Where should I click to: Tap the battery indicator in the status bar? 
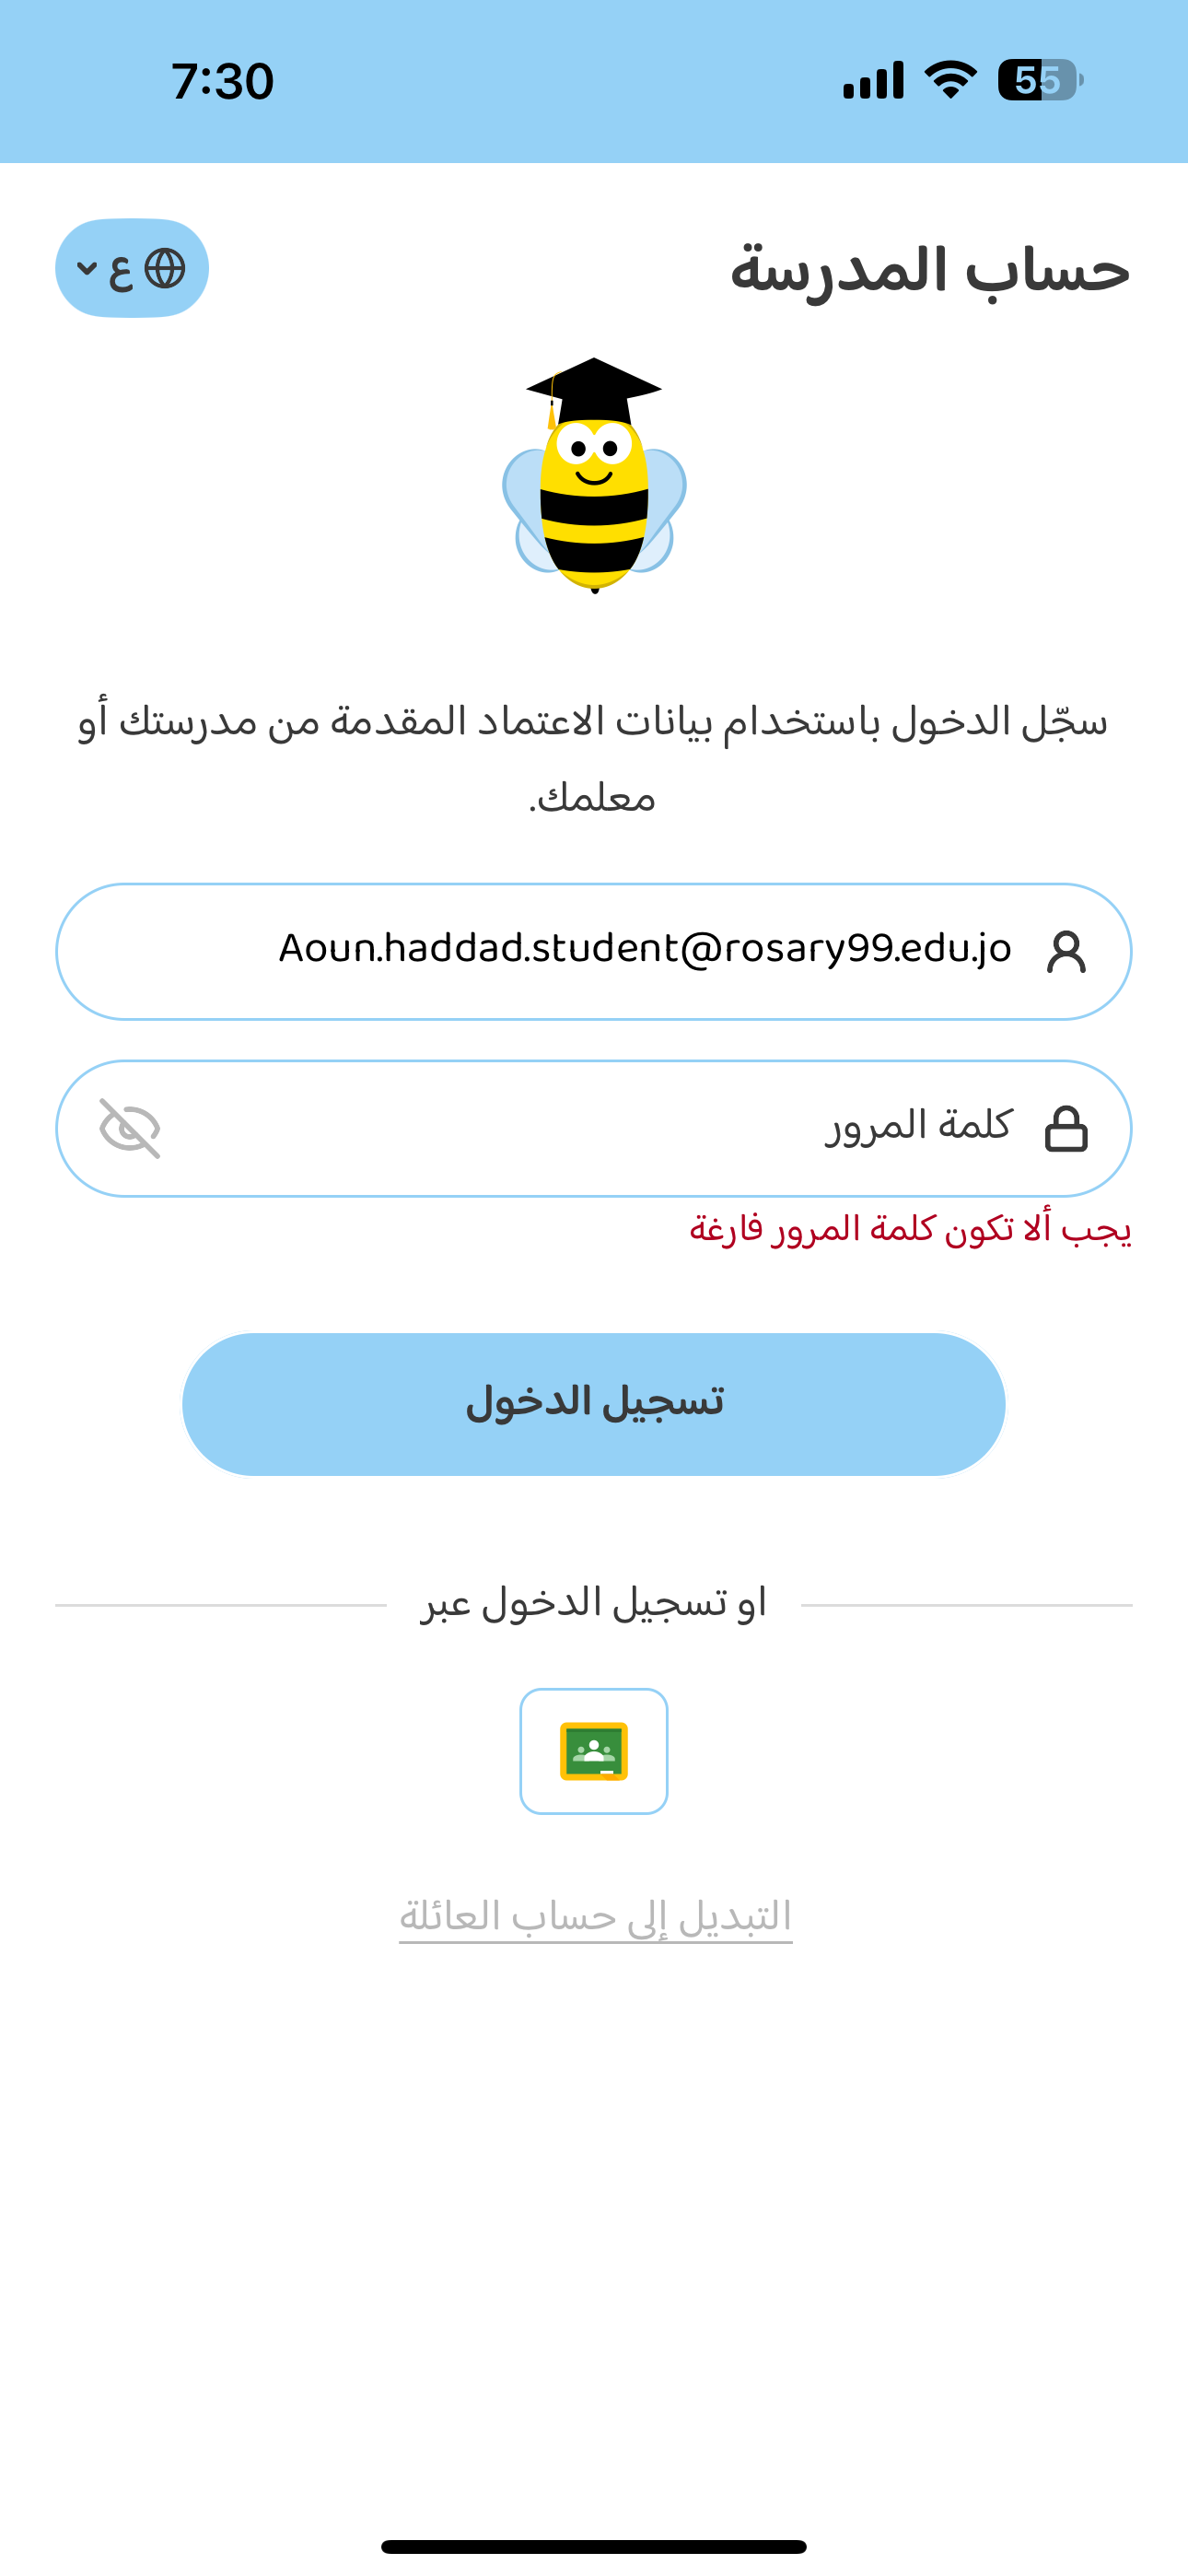1040,80
